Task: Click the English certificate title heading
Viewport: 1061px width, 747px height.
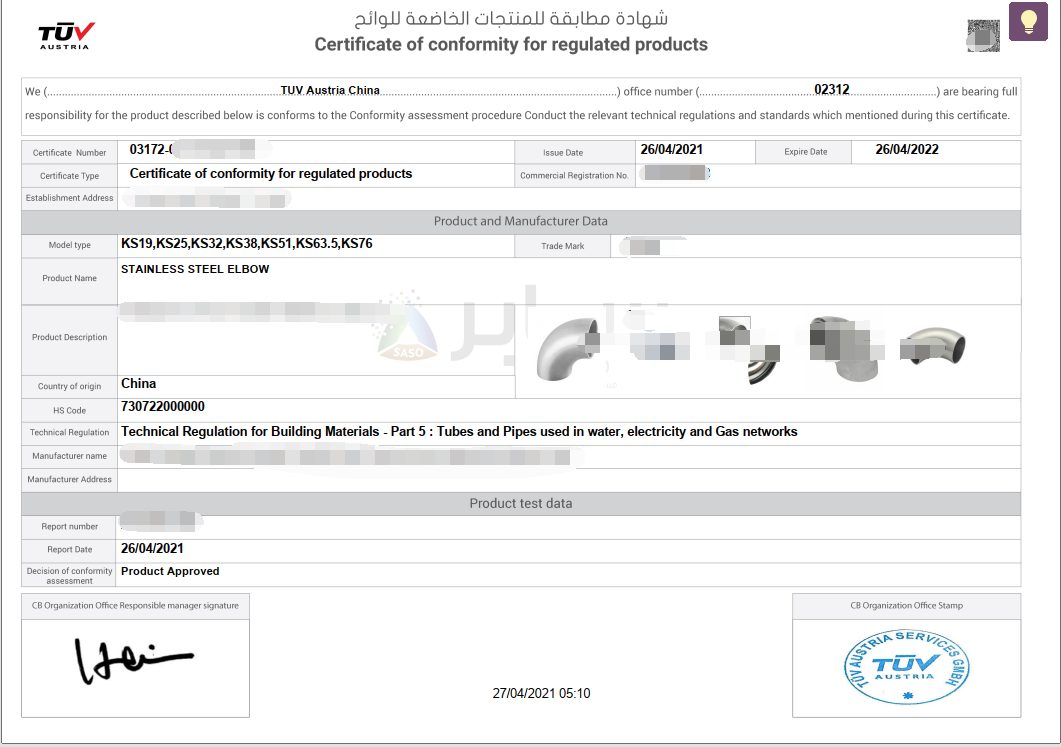Action: click(511, 45)
